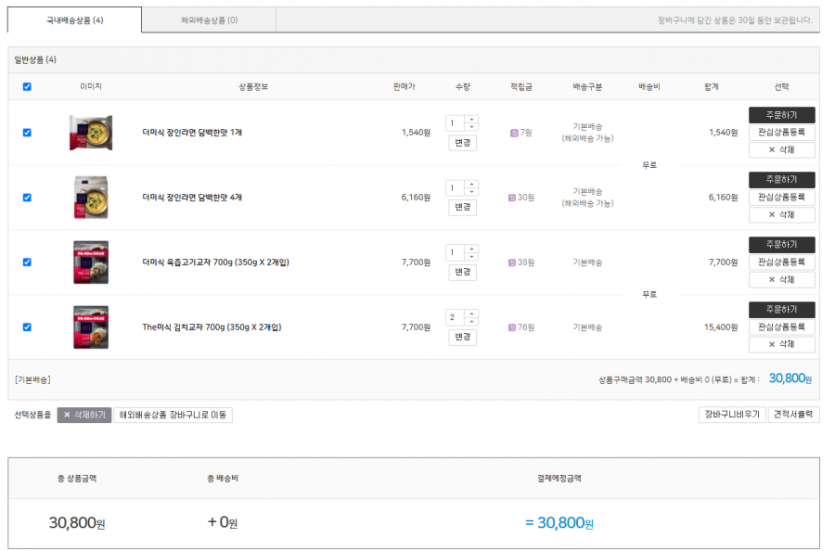
Task: Increase quantity for 장인라면 담백한맛 1개
Action: click(472, 119)
